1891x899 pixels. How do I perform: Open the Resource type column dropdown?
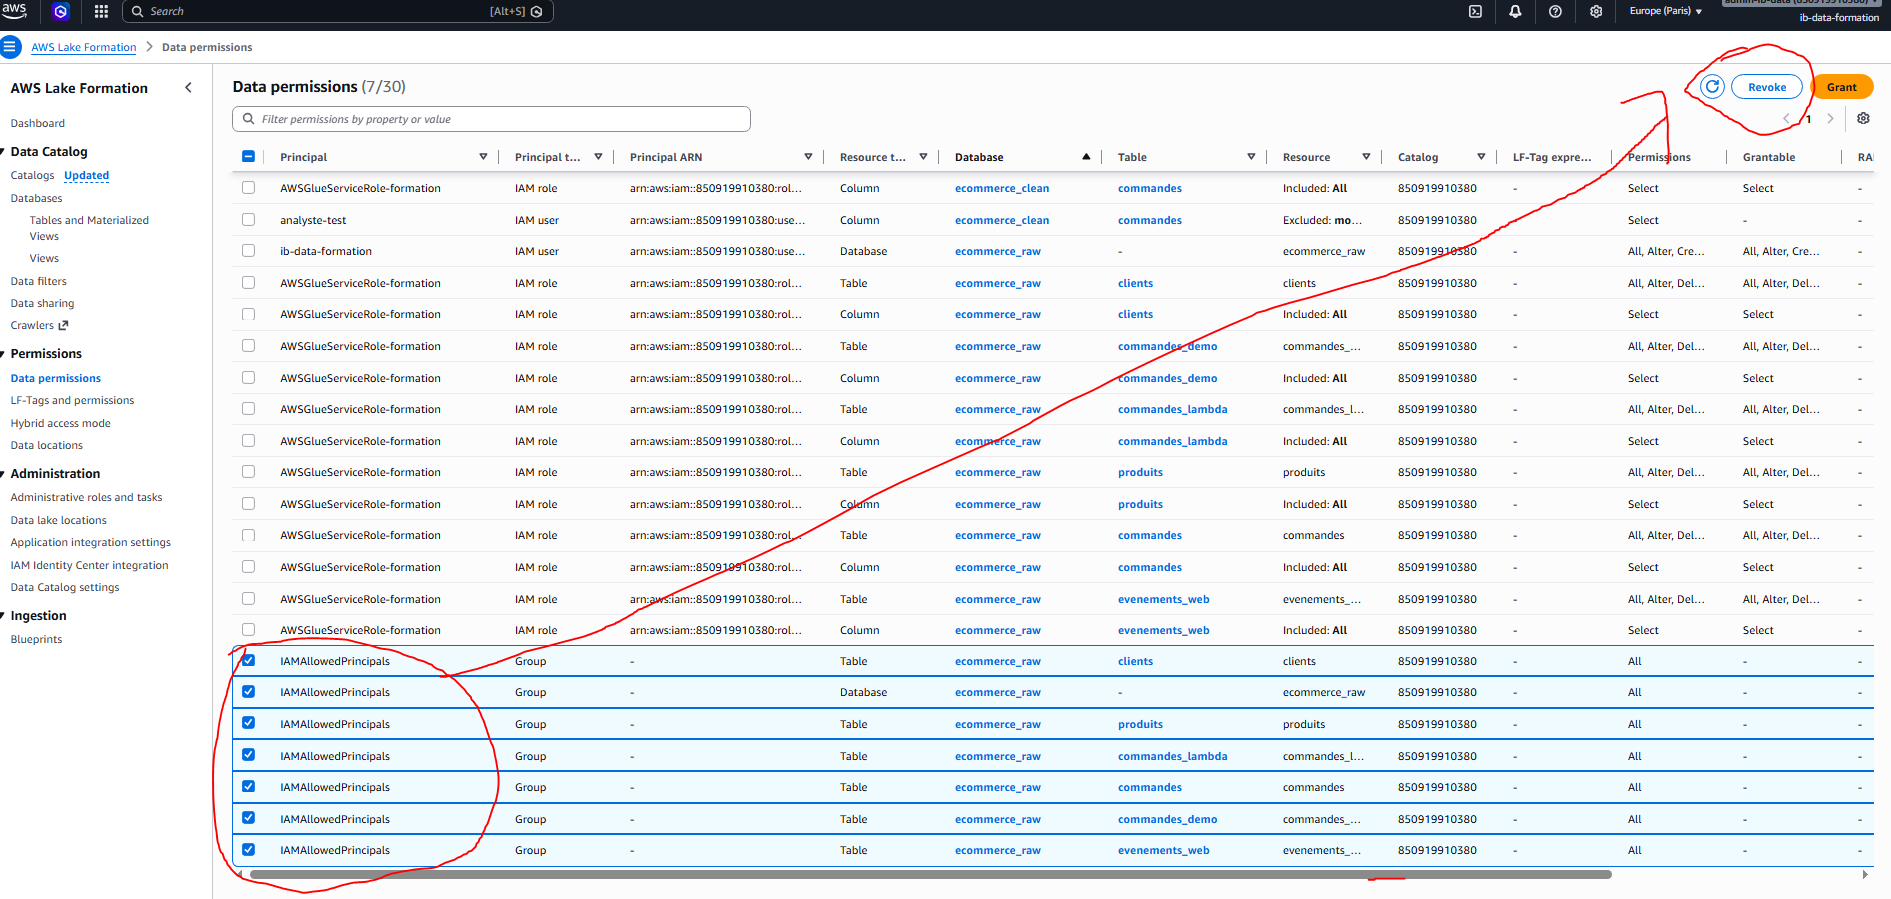(x=923, y=157)
